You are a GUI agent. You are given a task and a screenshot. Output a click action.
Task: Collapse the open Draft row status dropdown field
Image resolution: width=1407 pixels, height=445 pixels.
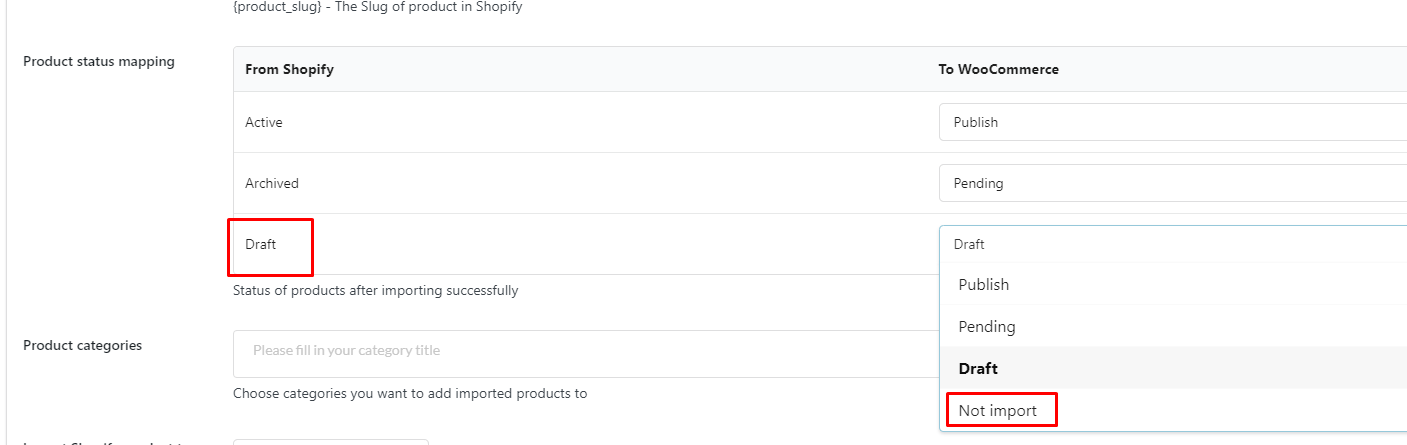(x=1173, y=244)
